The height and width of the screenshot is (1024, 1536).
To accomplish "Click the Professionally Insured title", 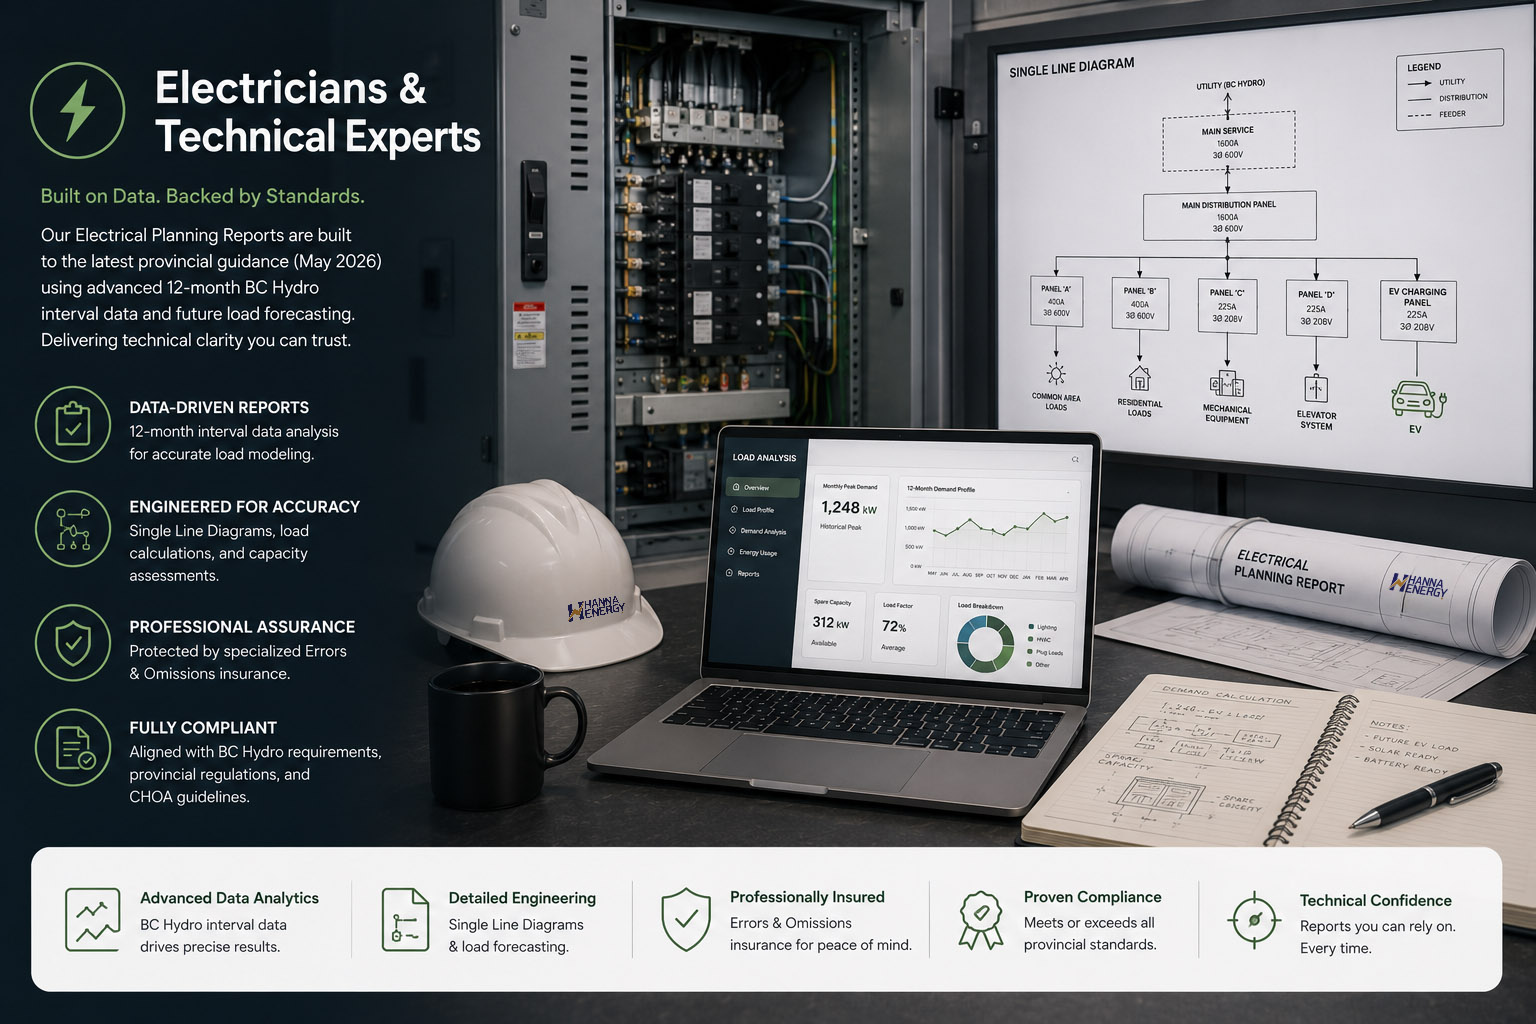I will click(x=807, y=897).
